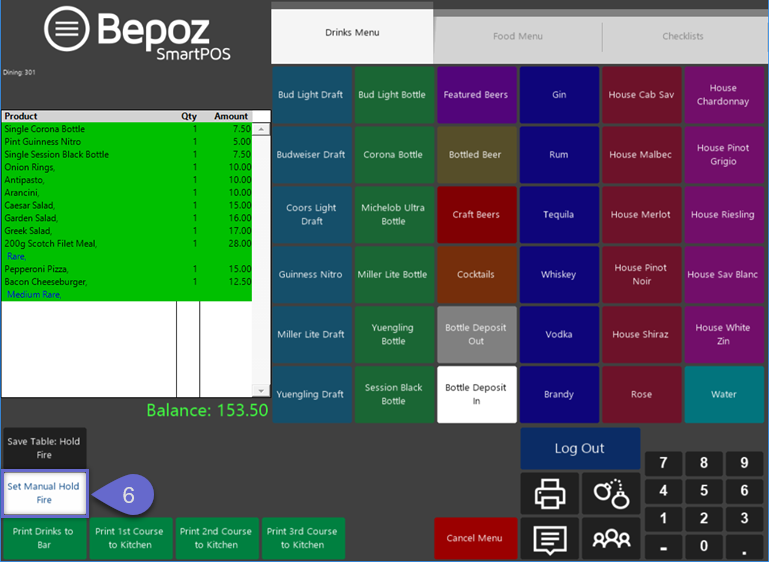The width and height of the screenshot is (769, 562).
Task: Click Set Manual Hold Fire
Action: point(45,493)
